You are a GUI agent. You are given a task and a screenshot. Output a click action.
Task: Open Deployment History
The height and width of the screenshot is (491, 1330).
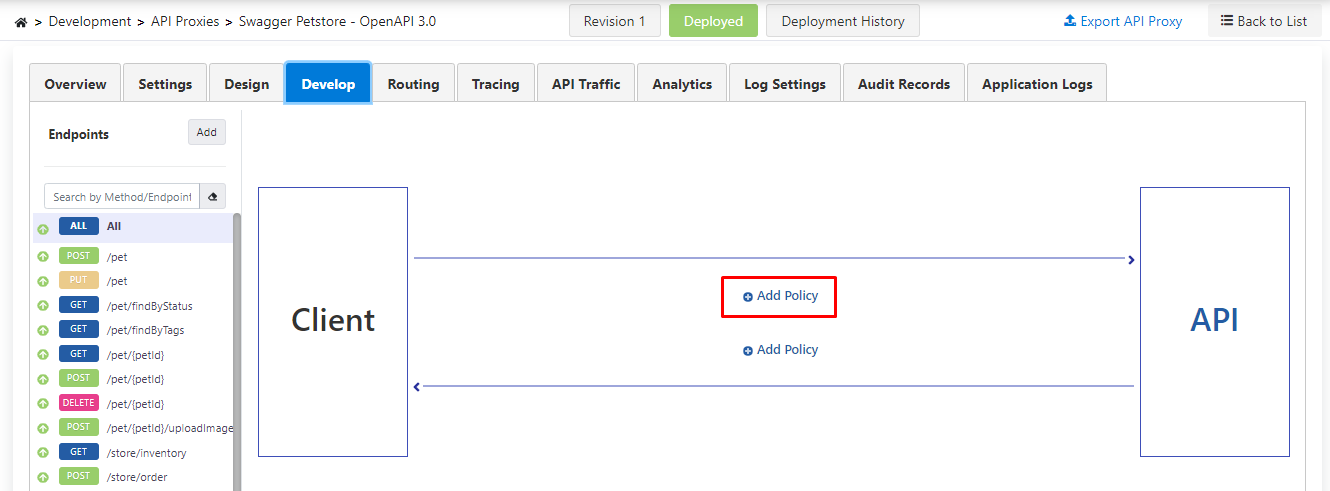coord(842,21)
